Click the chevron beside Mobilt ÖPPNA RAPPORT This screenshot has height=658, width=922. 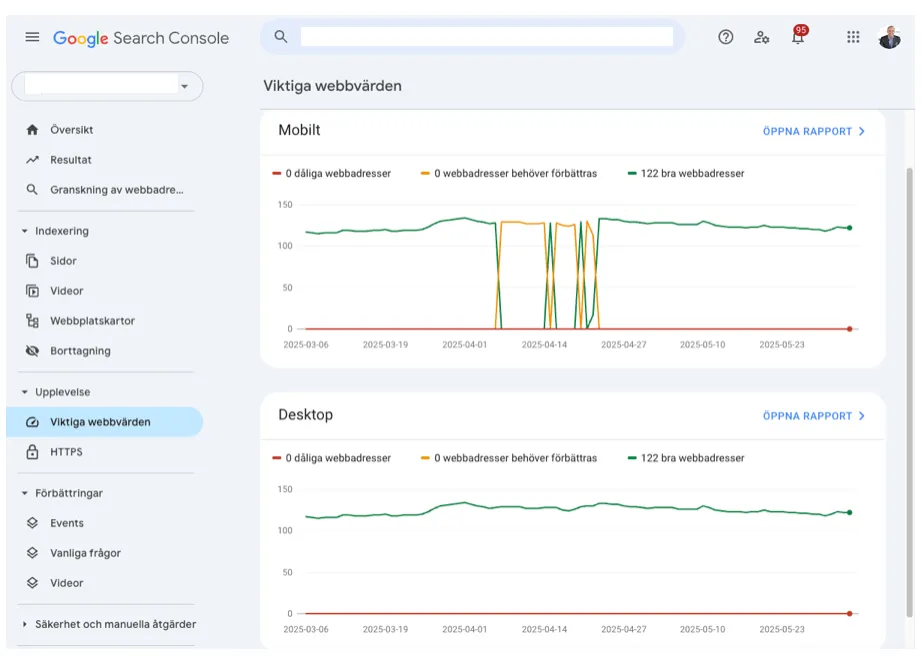[862, 132]
